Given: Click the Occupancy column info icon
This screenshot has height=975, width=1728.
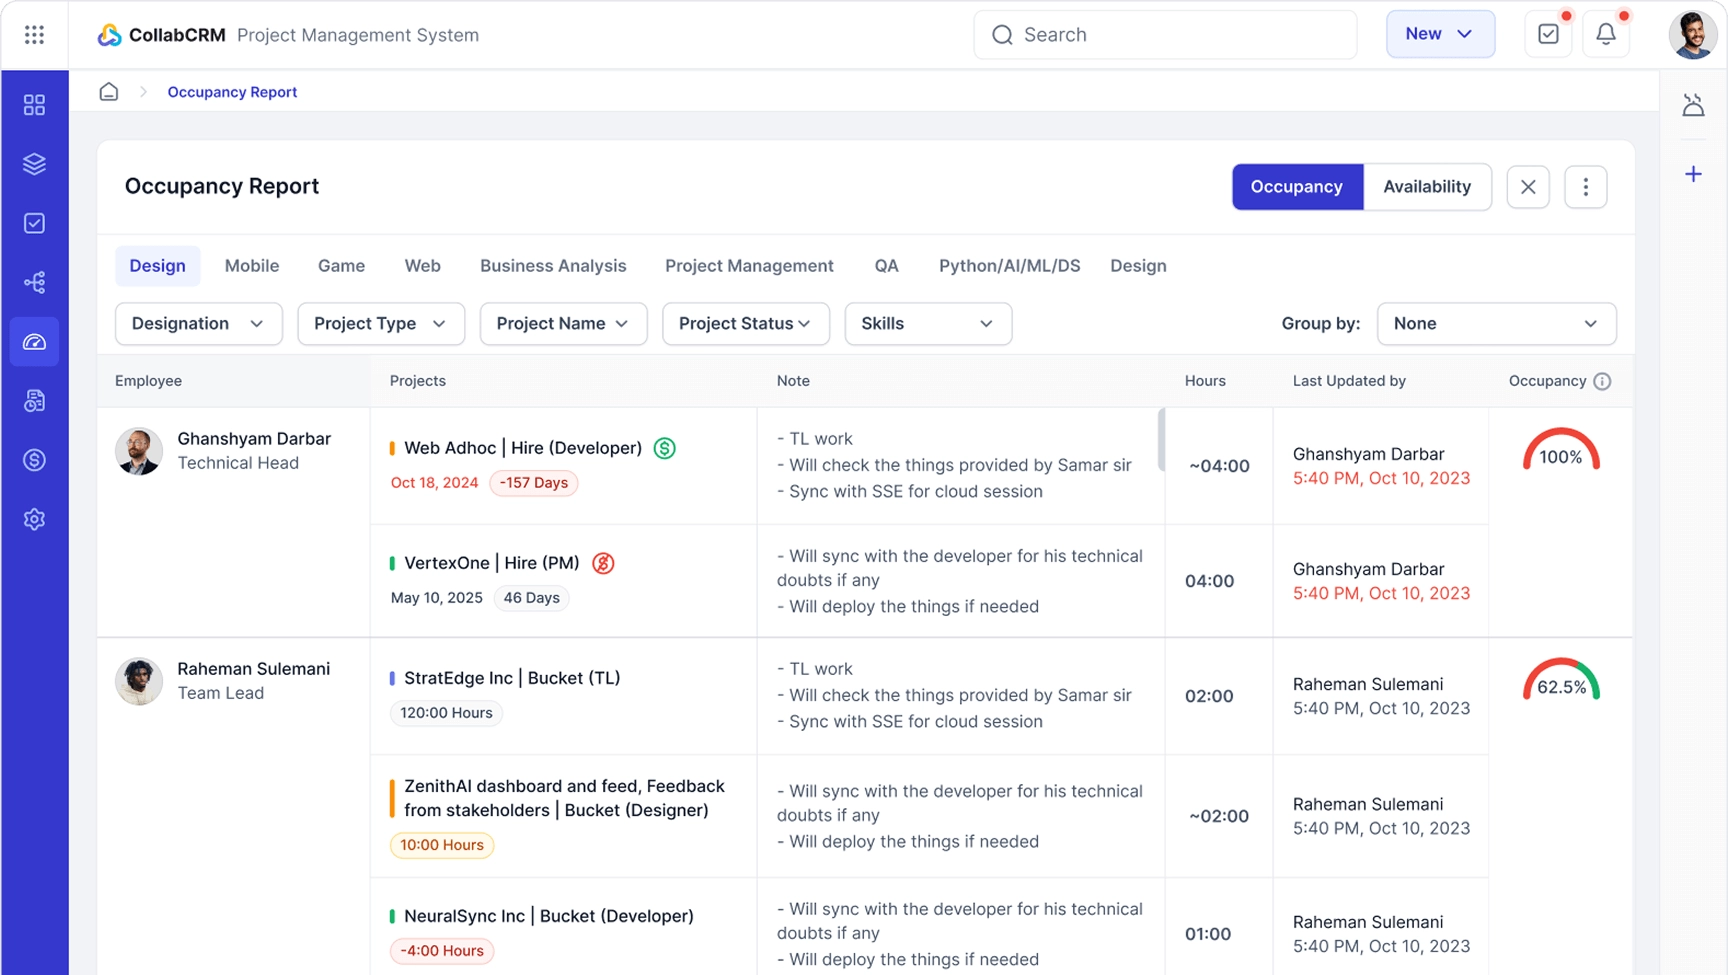Looking at the screenshot, I should tap(1602, 381).
